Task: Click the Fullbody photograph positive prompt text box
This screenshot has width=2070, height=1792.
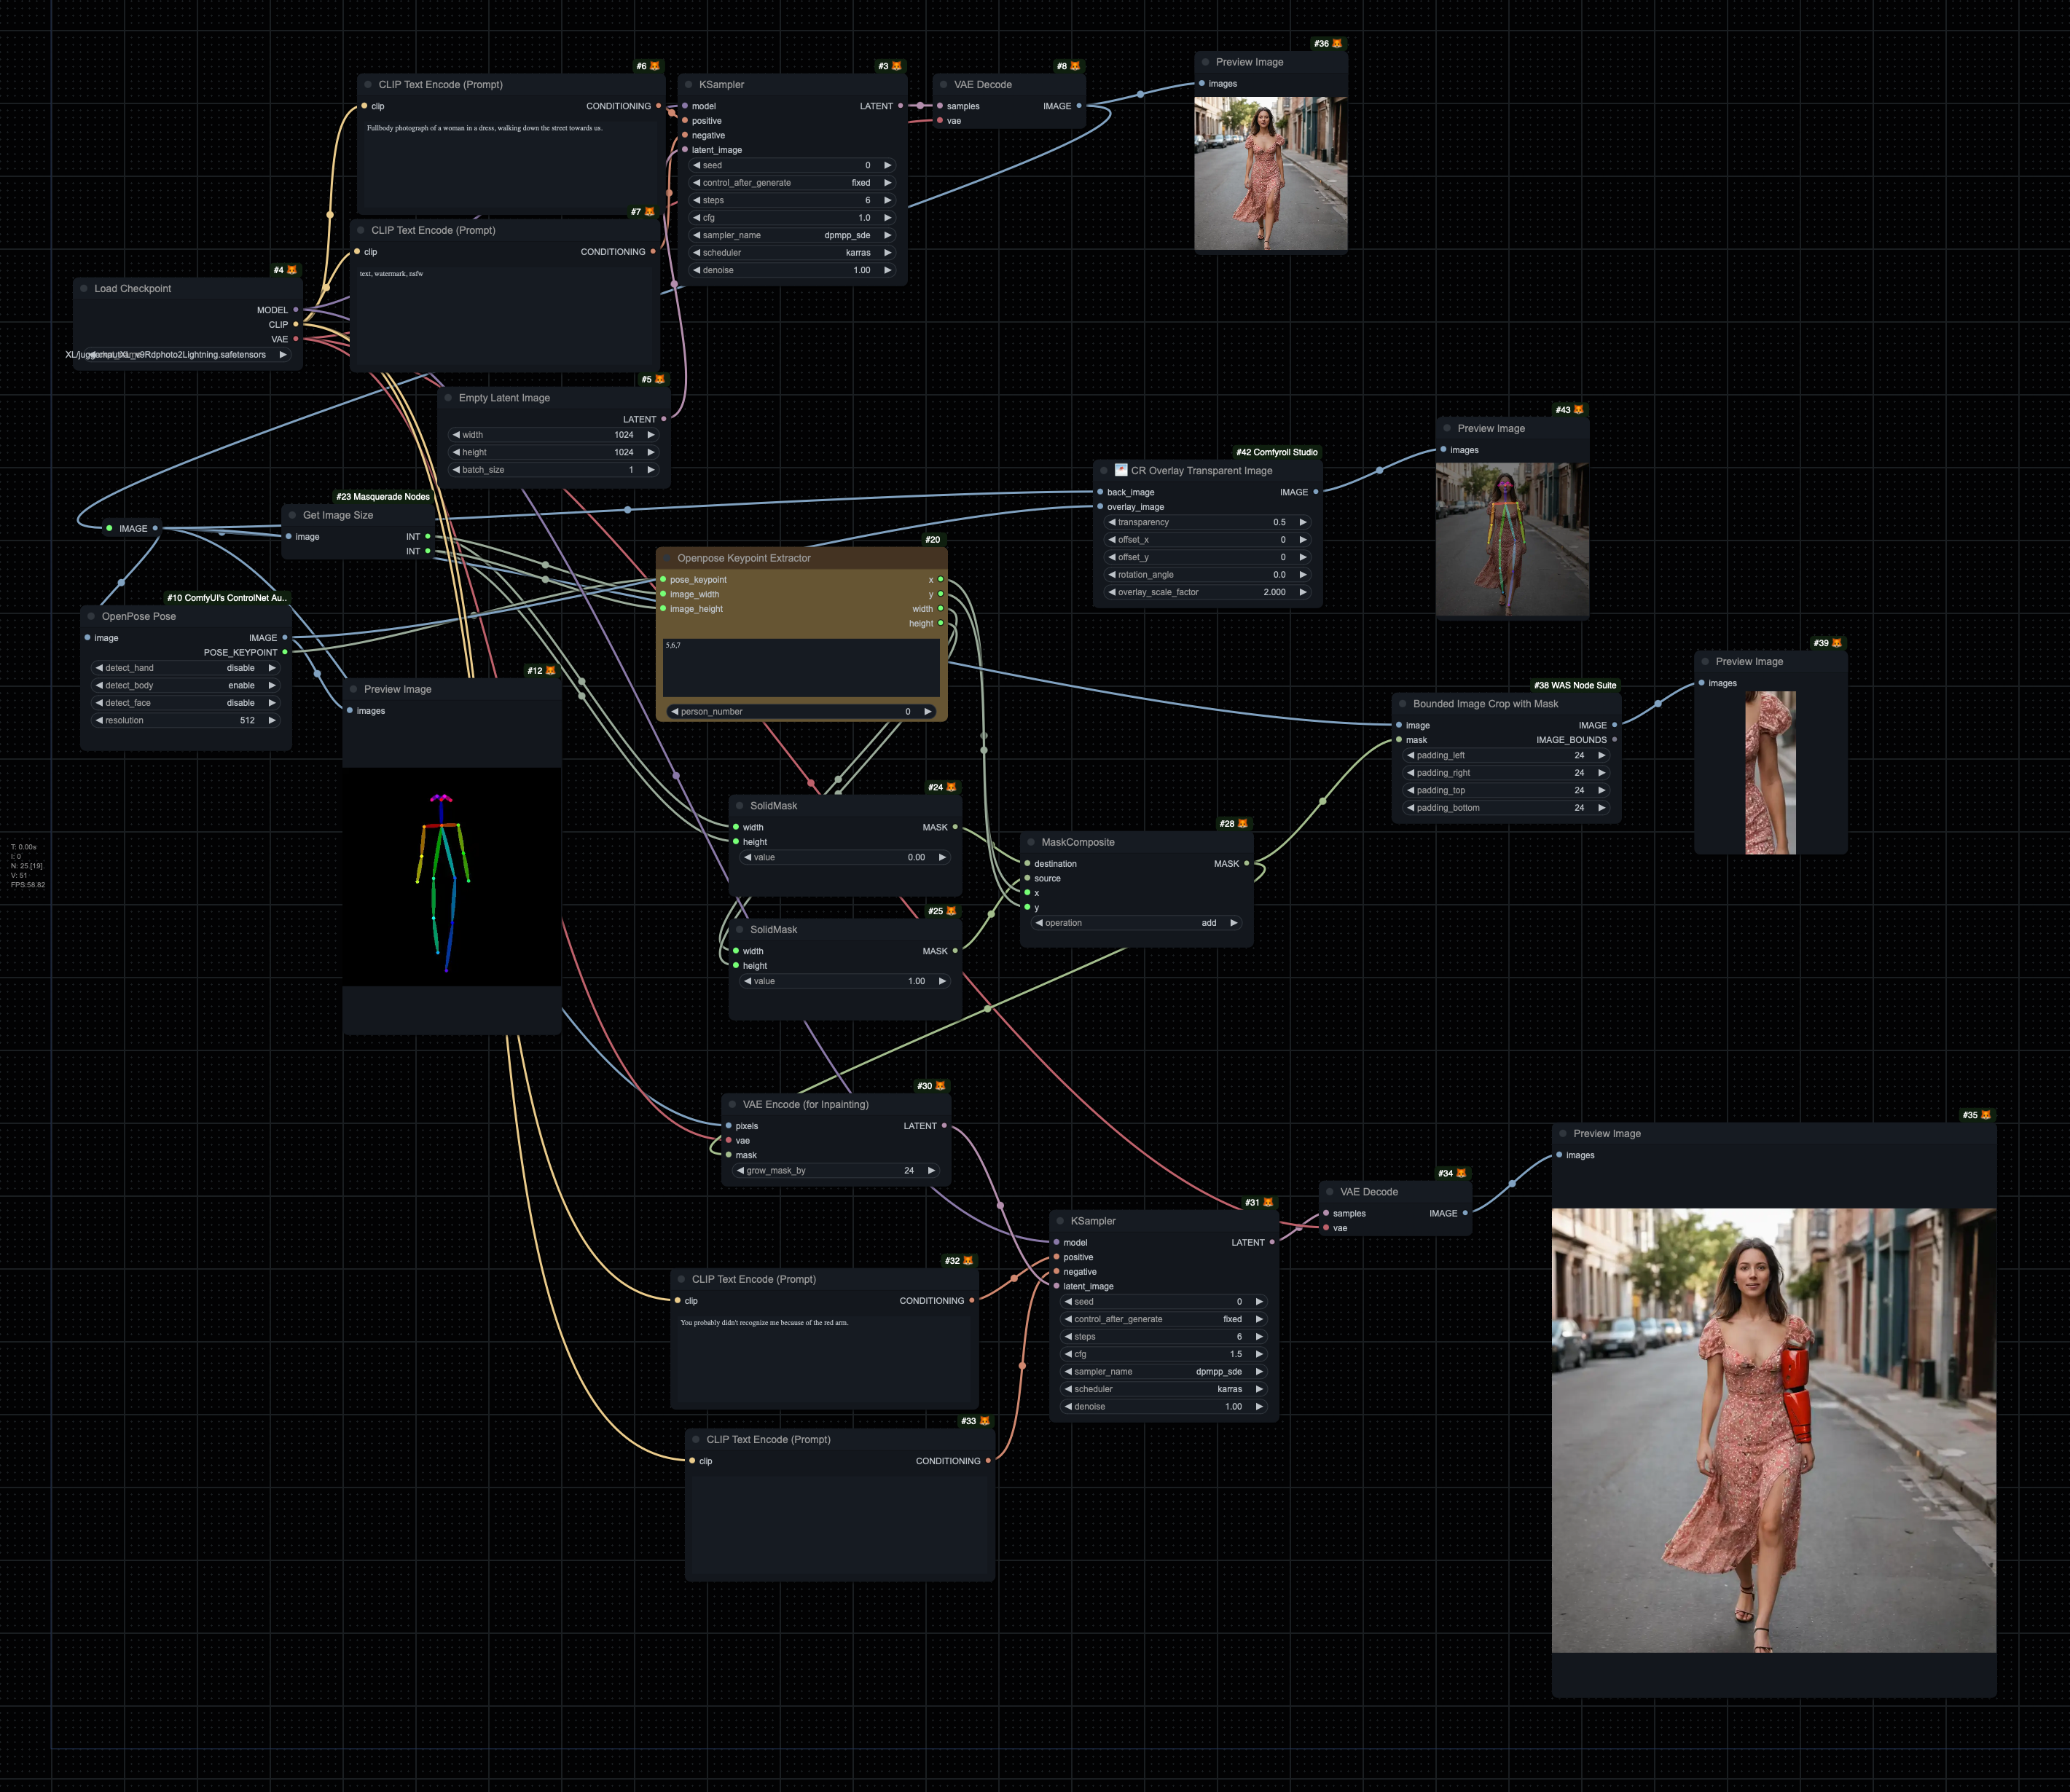Action: point(510,165)
